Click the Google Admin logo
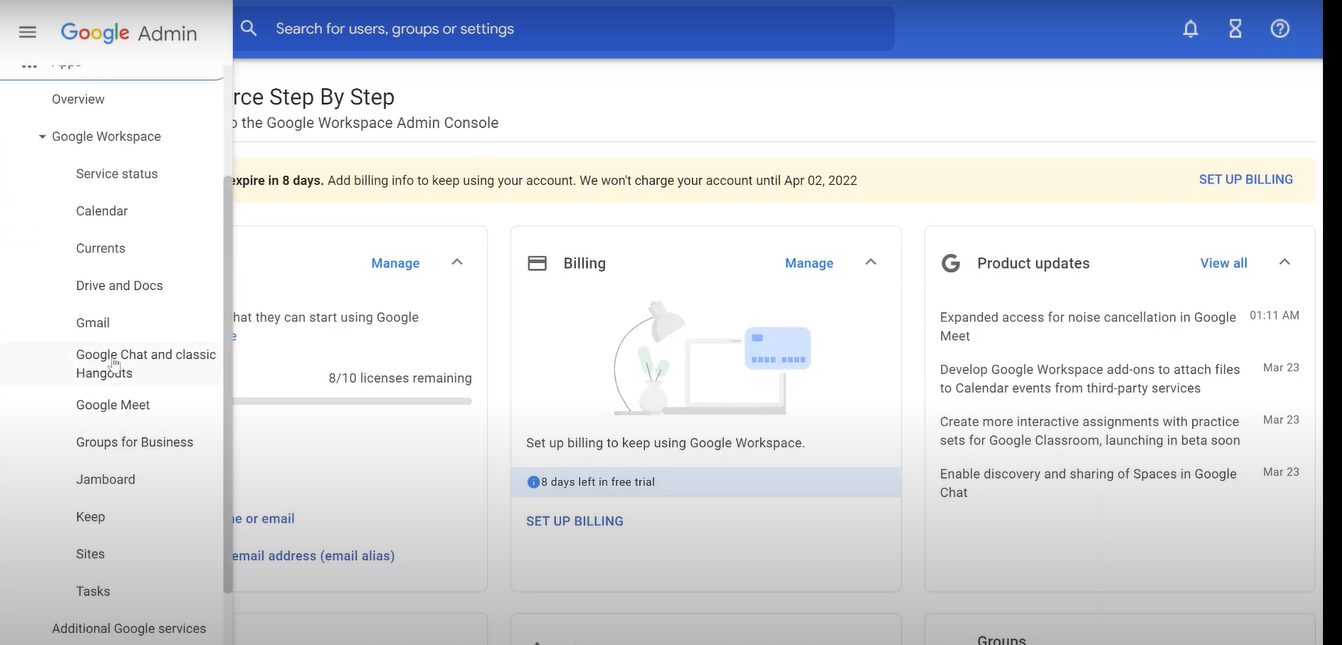 coord(129,32)
